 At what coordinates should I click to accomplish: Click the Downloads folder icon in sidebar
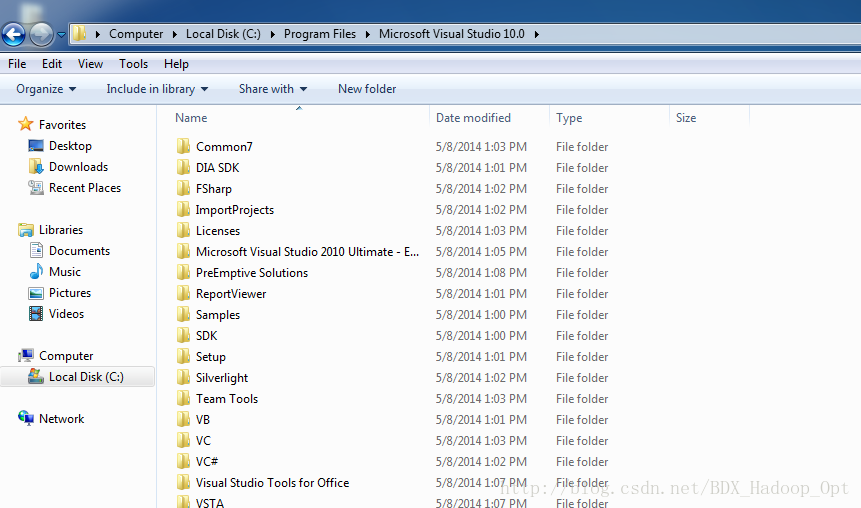(x=36, y=166)
